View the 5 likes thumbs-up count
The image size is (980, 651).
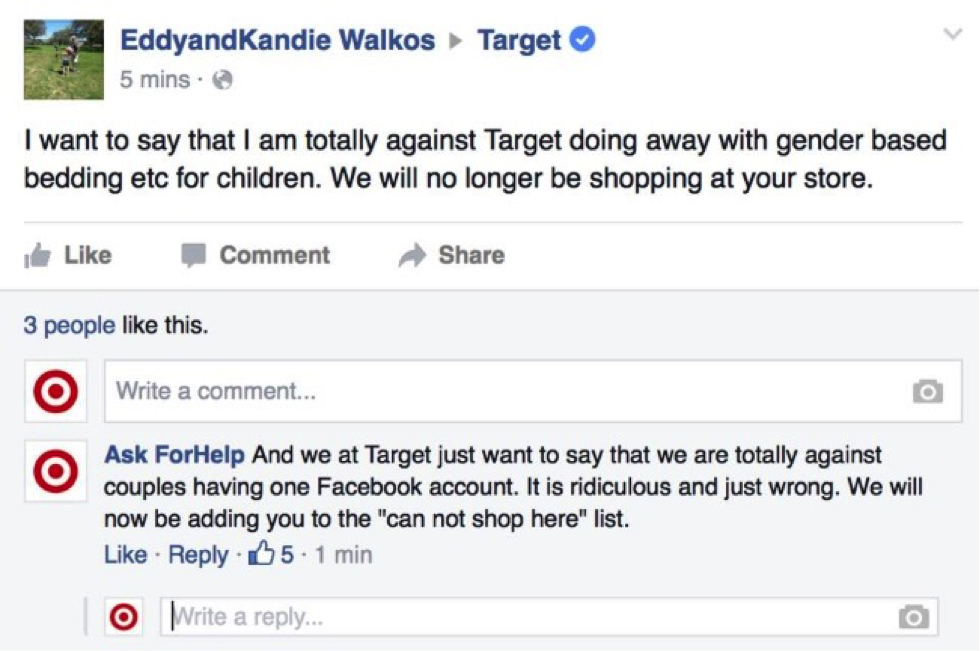pos(271,554)
